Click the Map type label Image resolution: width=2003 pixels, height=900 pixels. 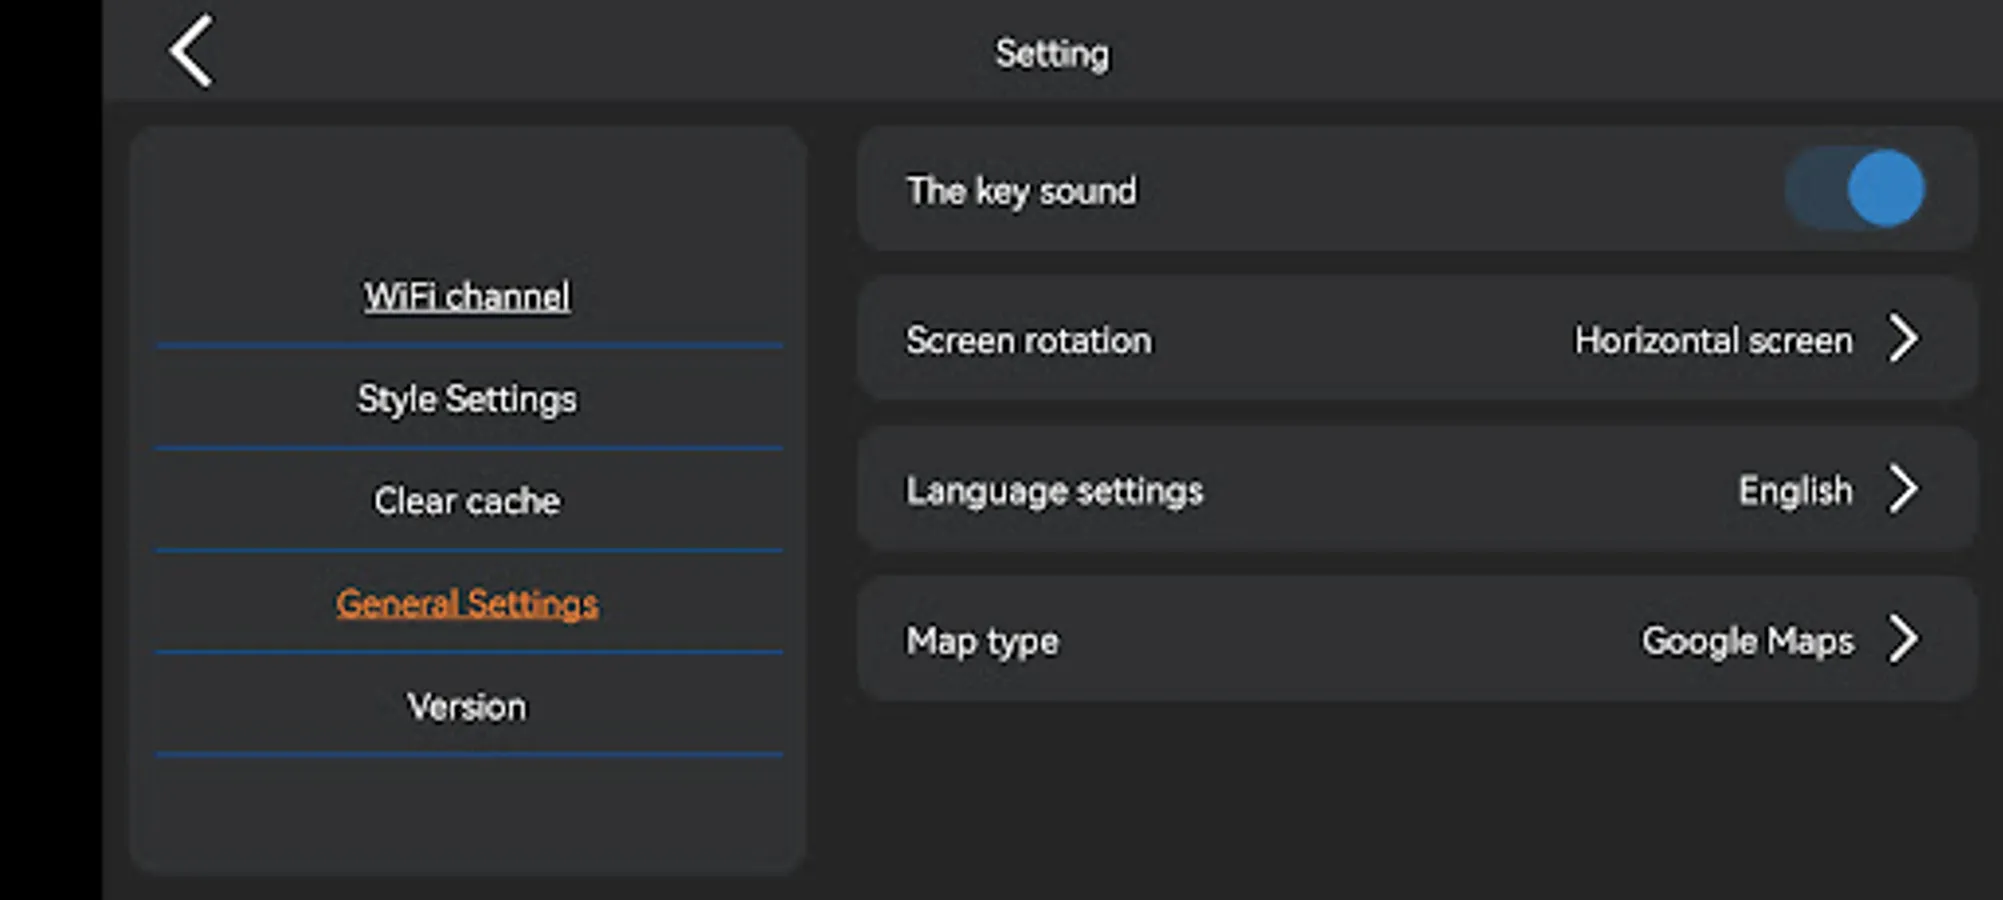[982, 641]
